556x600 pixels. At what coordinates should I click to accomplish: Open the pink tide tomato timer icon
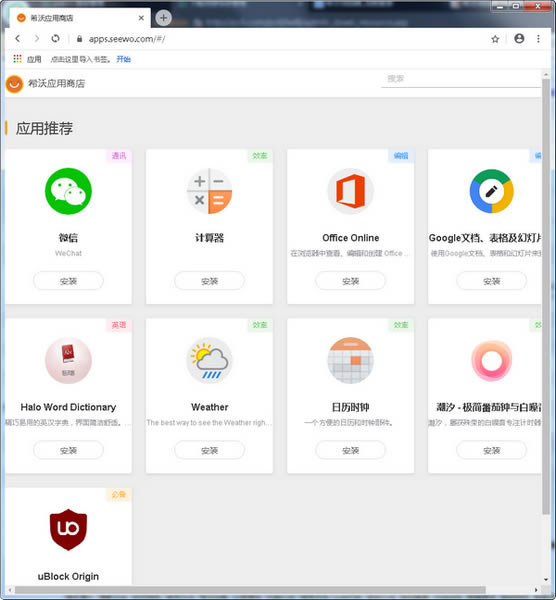pyautogui.click(x=491, y=360)
